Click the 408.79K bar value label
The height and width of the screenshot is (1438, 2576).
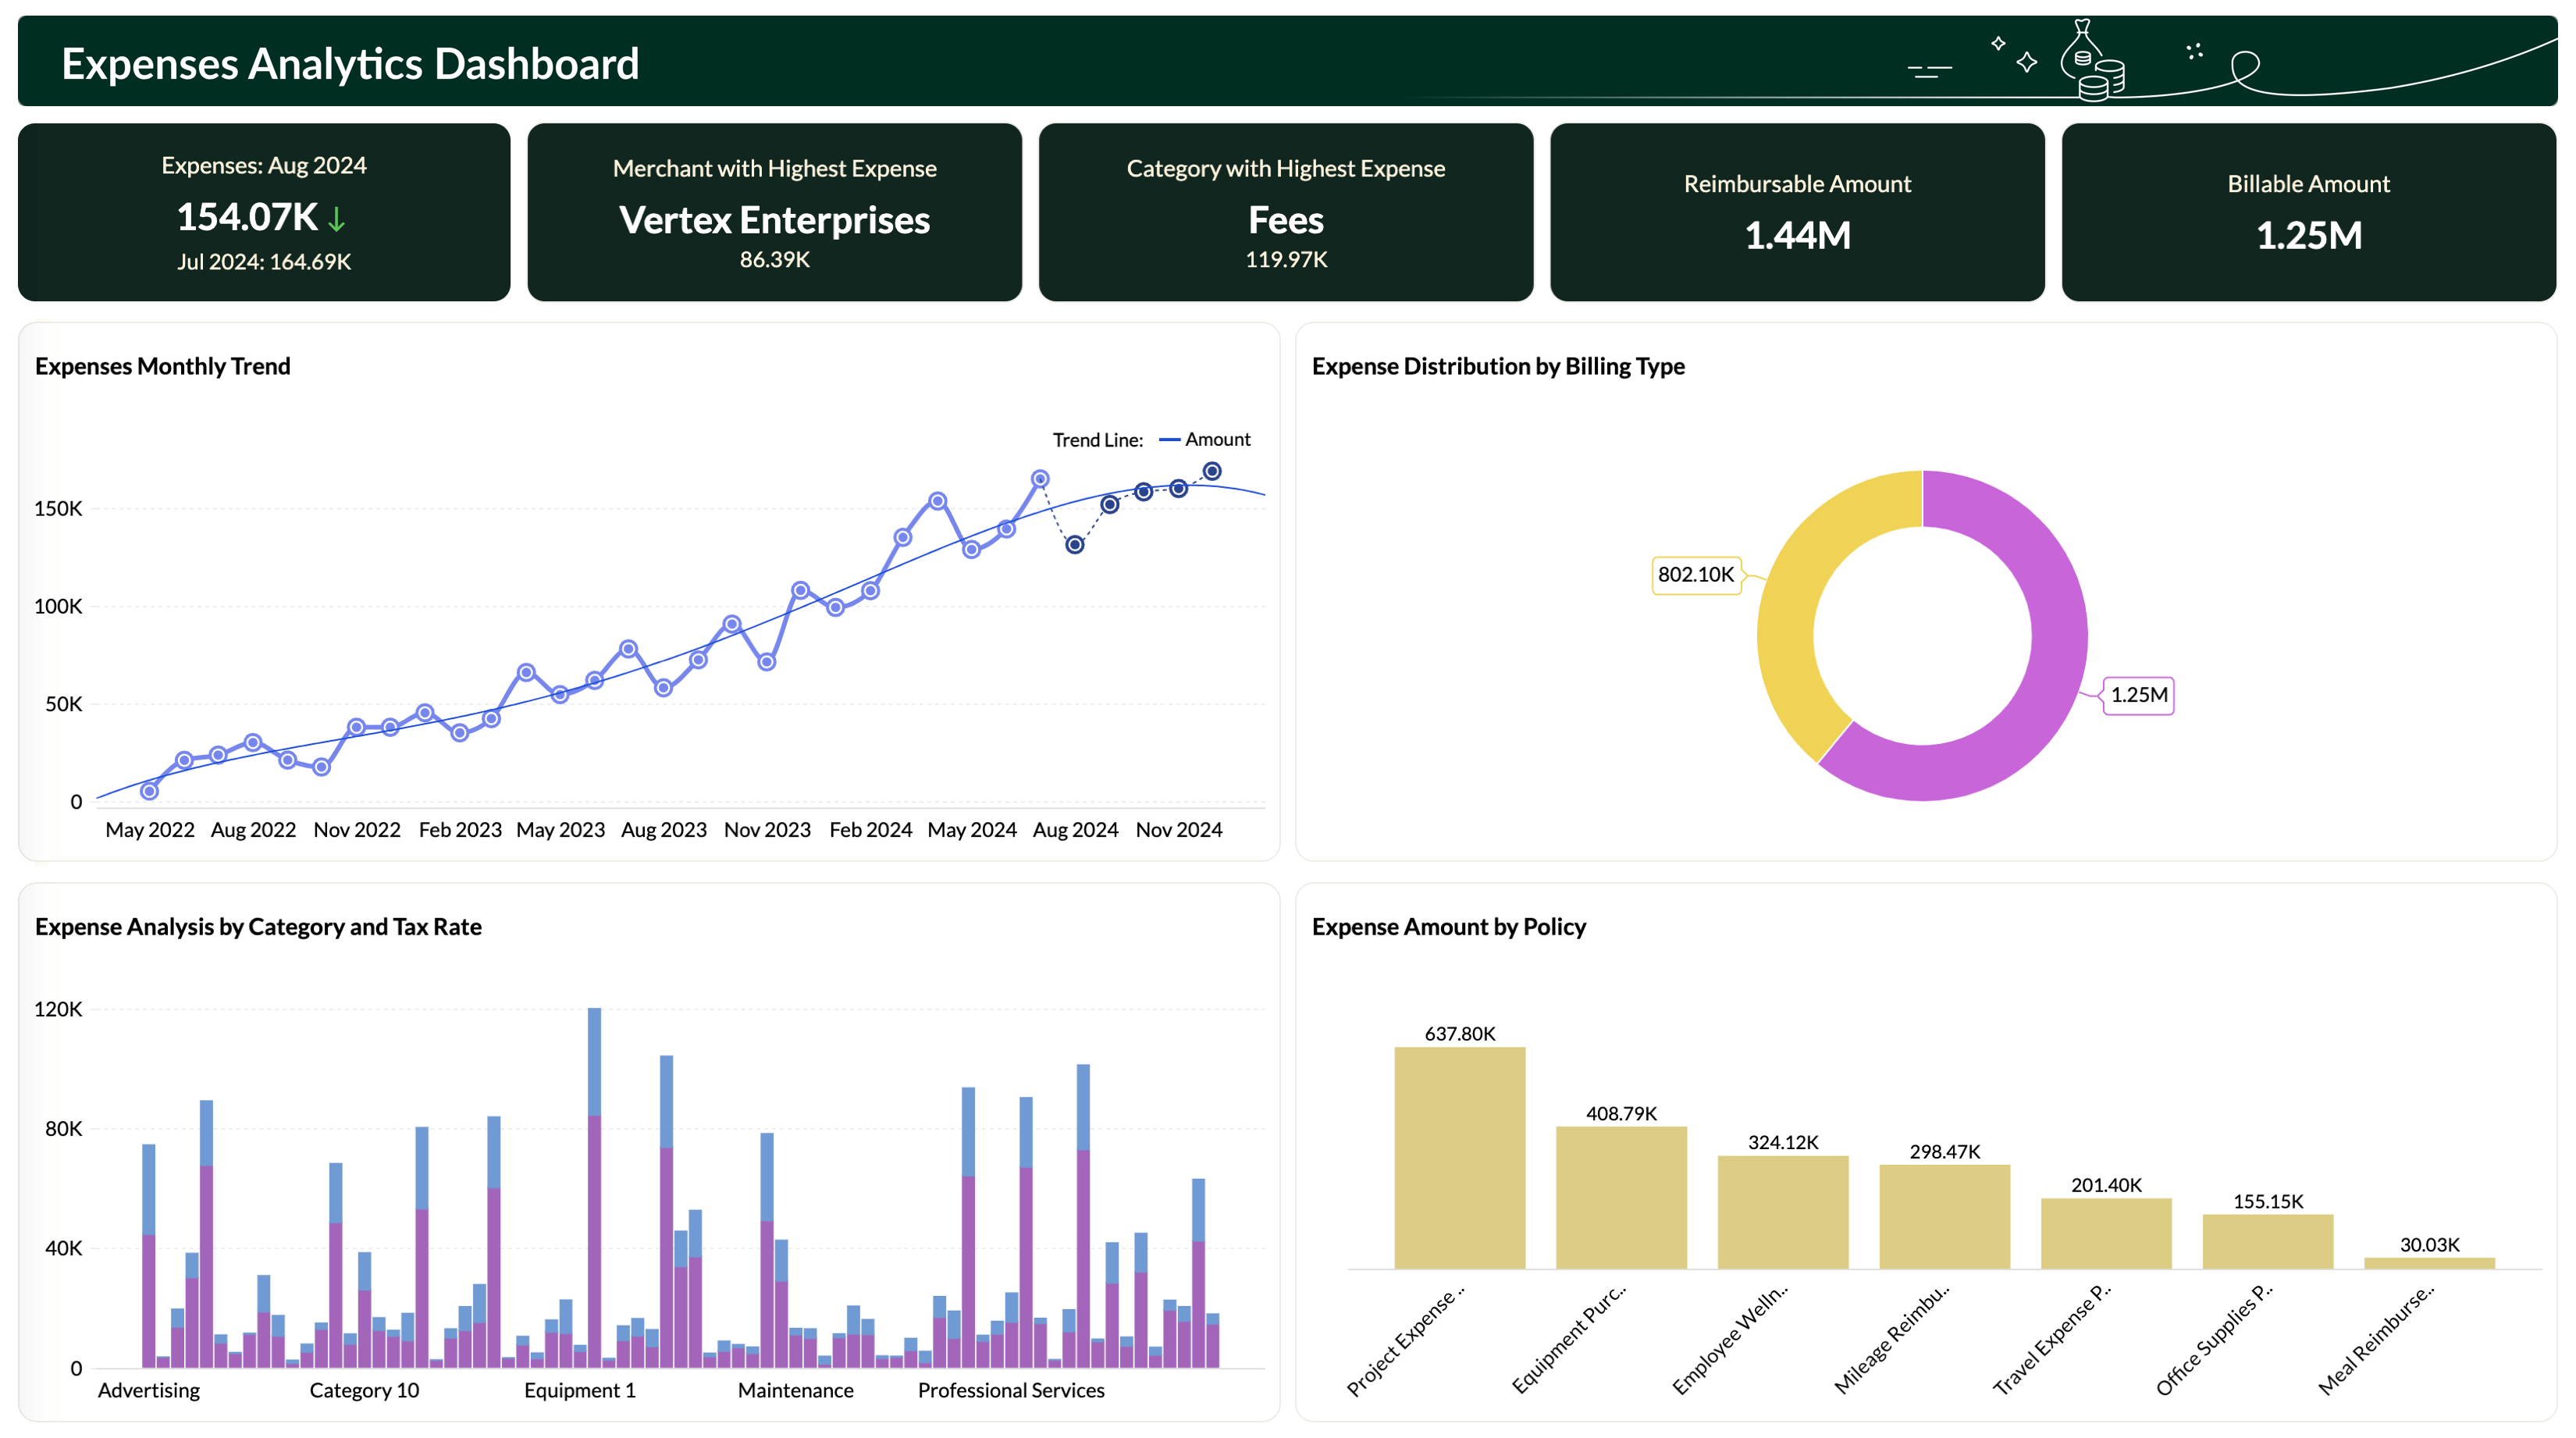1621,1113
